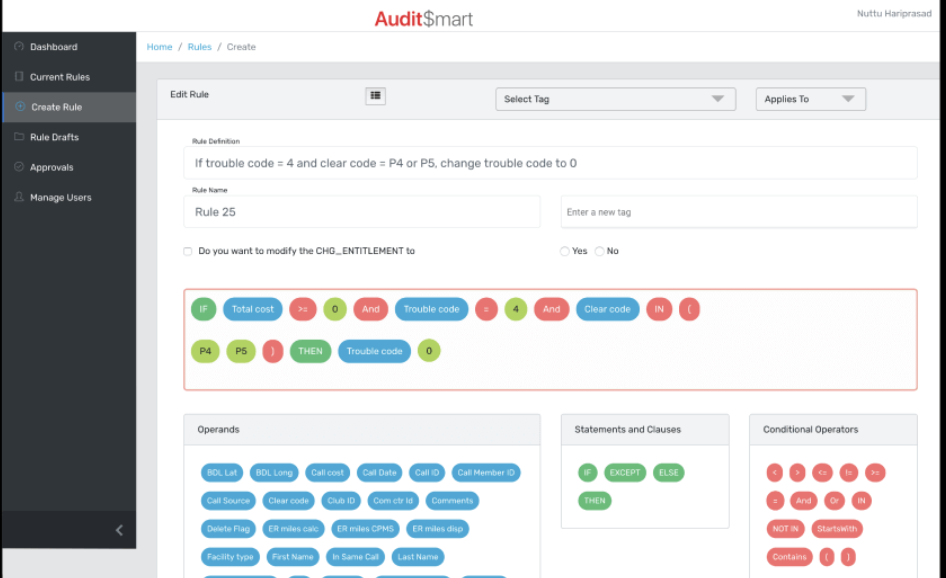Add the ER miles disp operand
Screen dimensions: 946x578
pyautogui.click(x=437, y=529)
